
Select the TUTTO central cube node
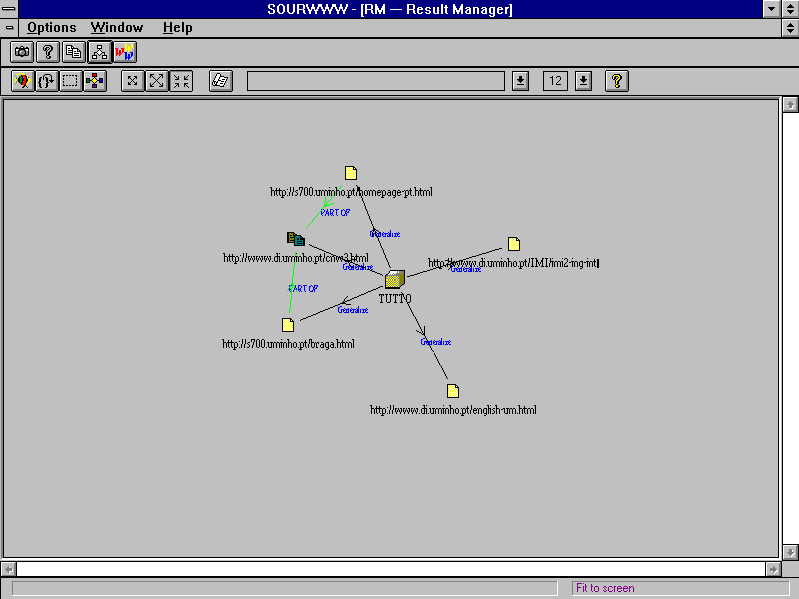[395, 279]
